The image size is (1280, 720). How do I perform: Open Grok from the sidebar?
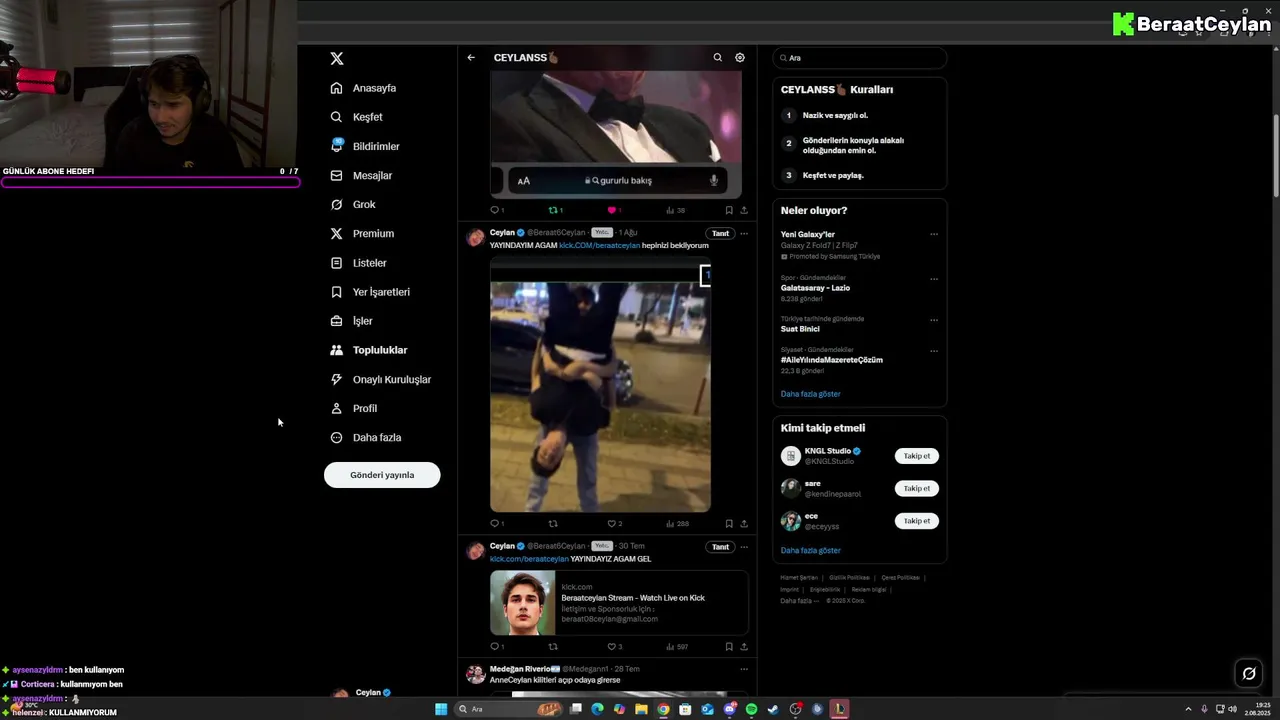353,204
